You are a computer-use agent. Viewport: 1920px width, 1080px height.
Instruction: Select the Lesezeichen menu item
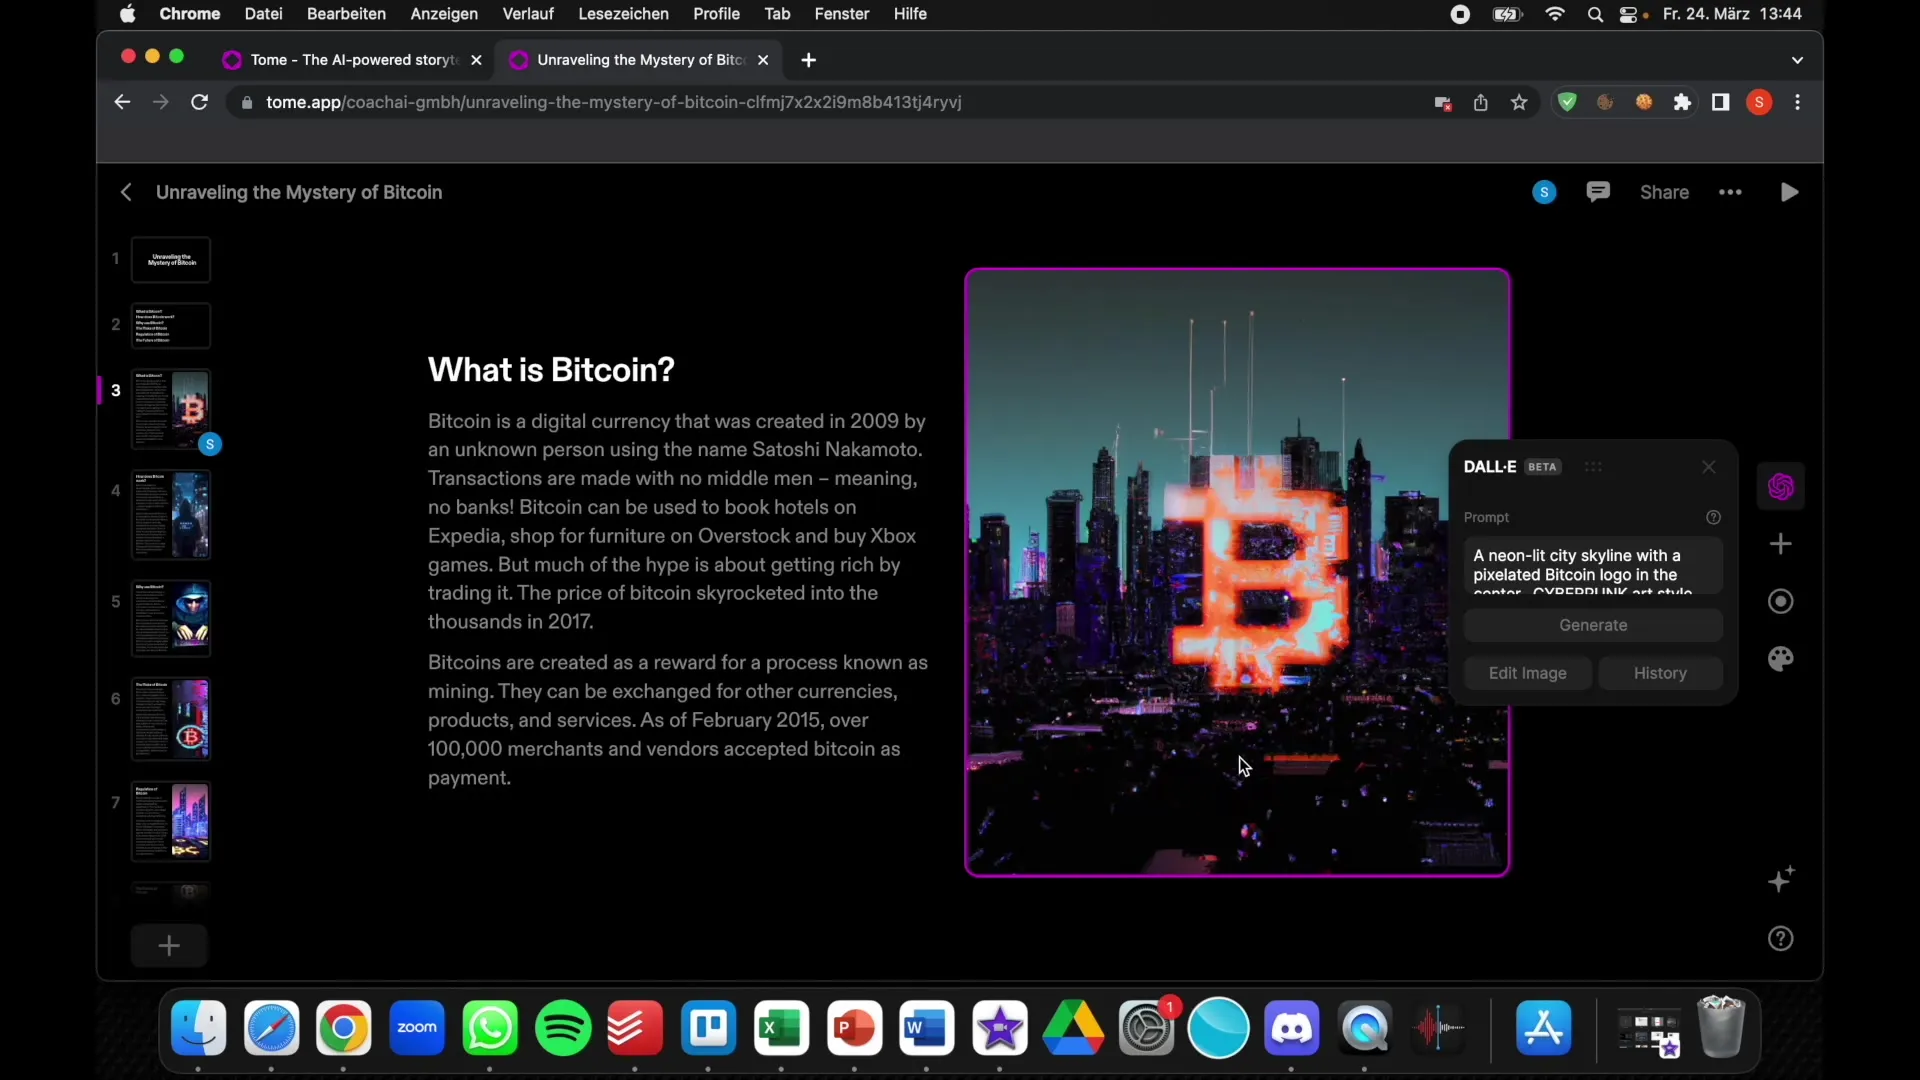click(622, 13)
